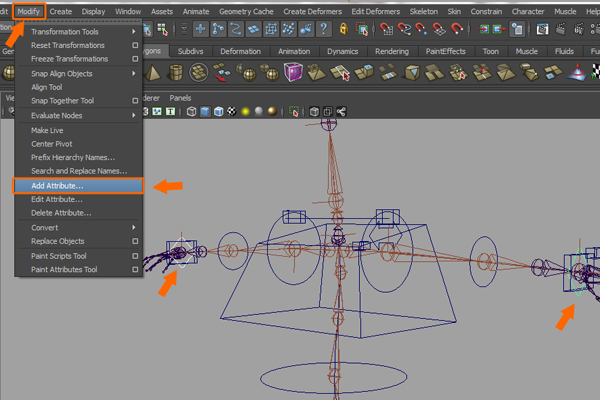Choose Delete Attribute menu entry
The width and height of the screenshot is (600, 400).
pos(78,213)
